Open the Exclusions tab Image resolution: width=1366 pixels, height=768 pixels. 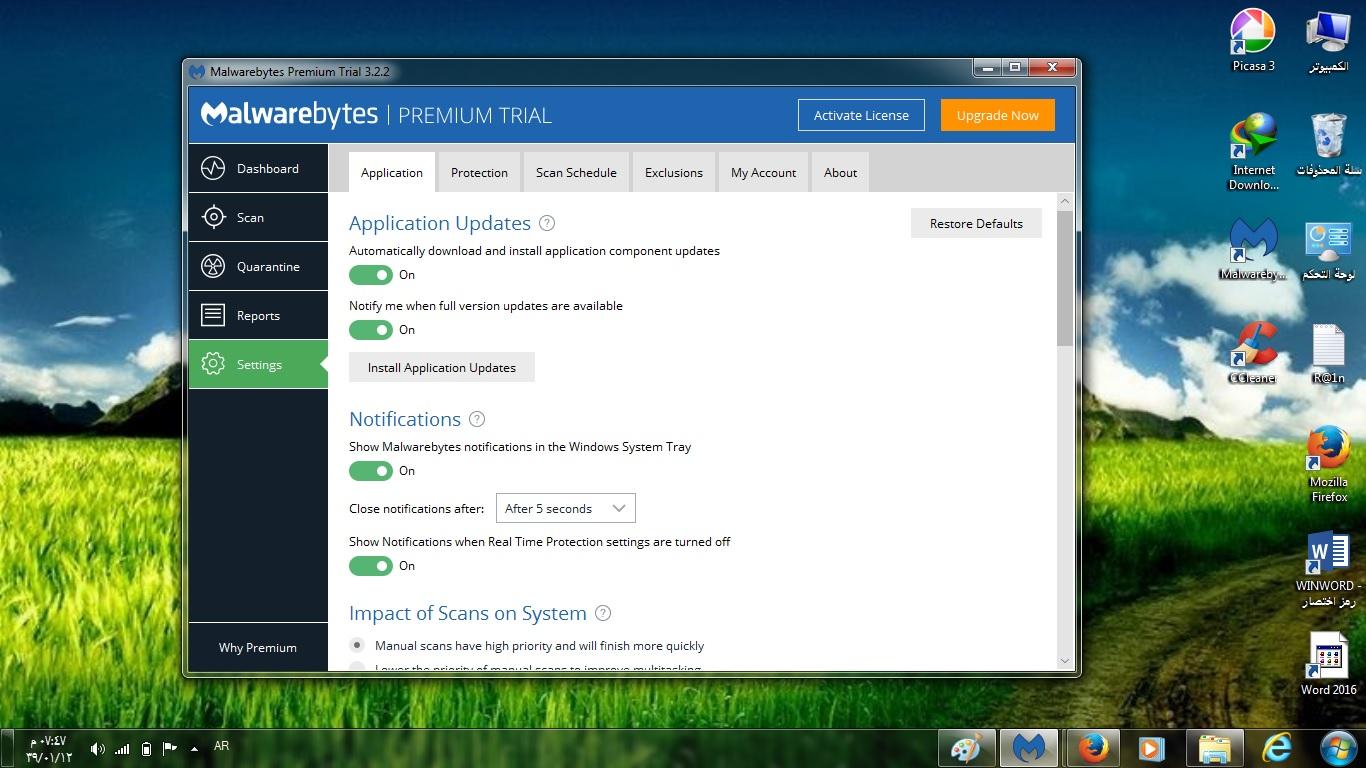674,172
